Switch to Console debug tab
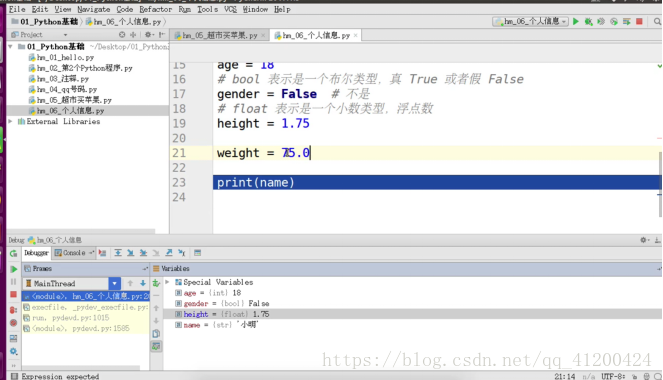The height and width of the screenshot is (380, 663). click(74, 253)
